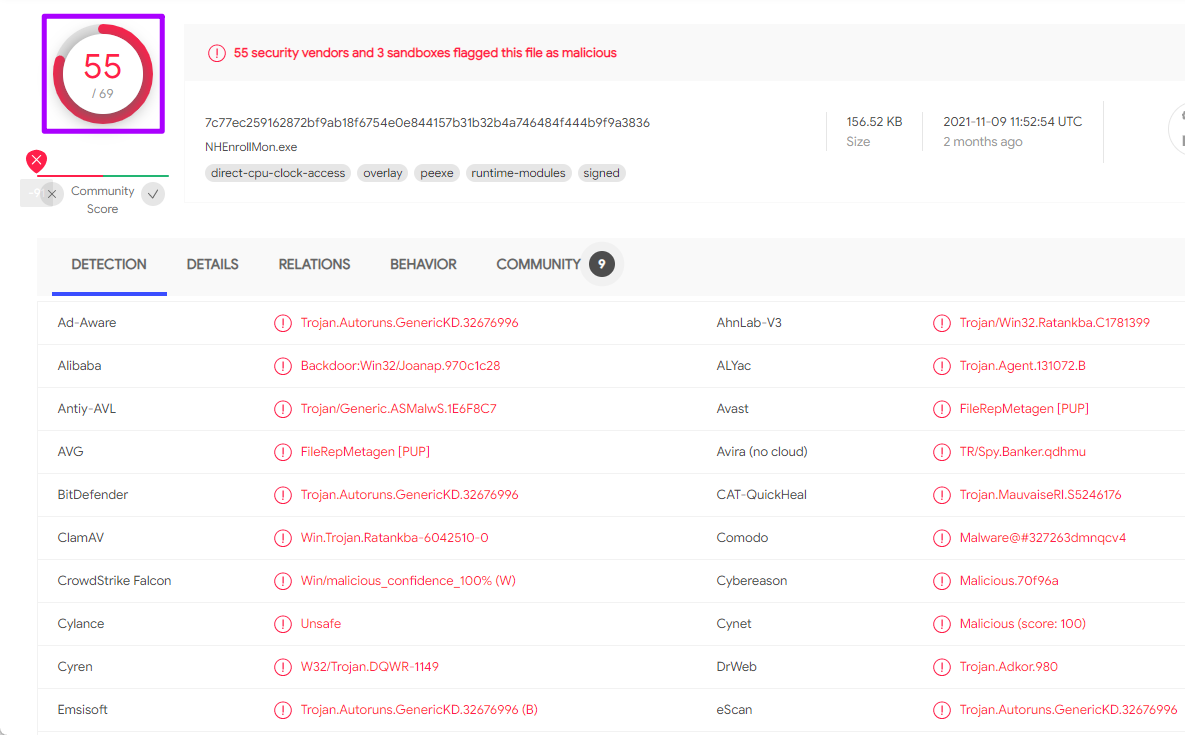Click the Ad-Aware detection alert icon
The width and height of the screenshot is (1185, 735).
click(283, 323)
